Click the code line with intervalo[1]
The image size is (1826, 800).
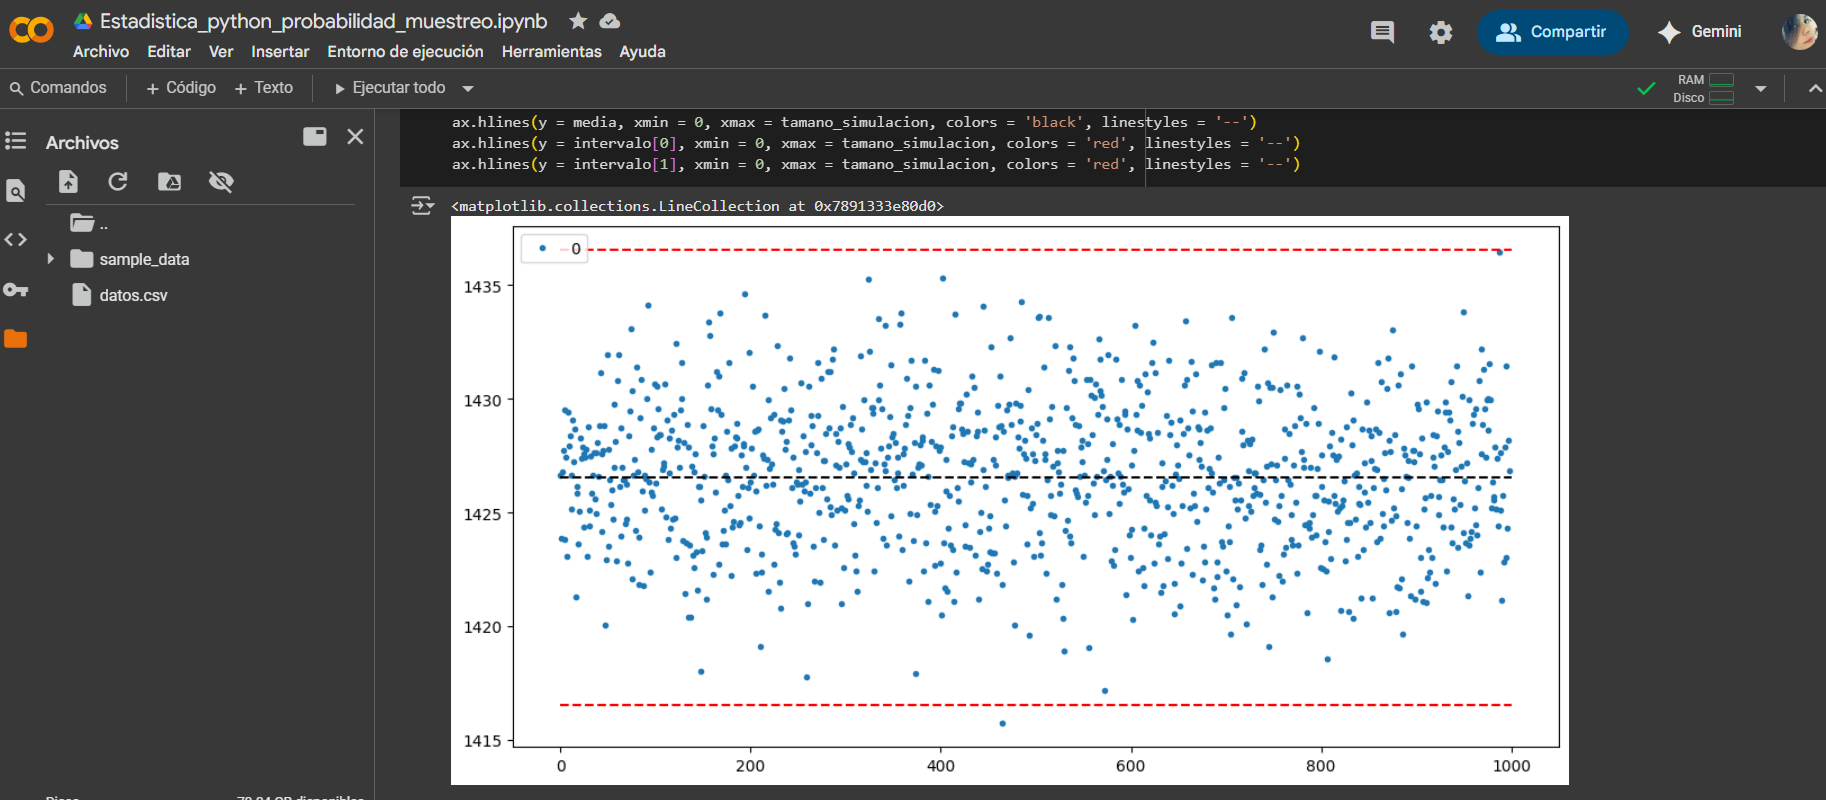click(876, 164)
